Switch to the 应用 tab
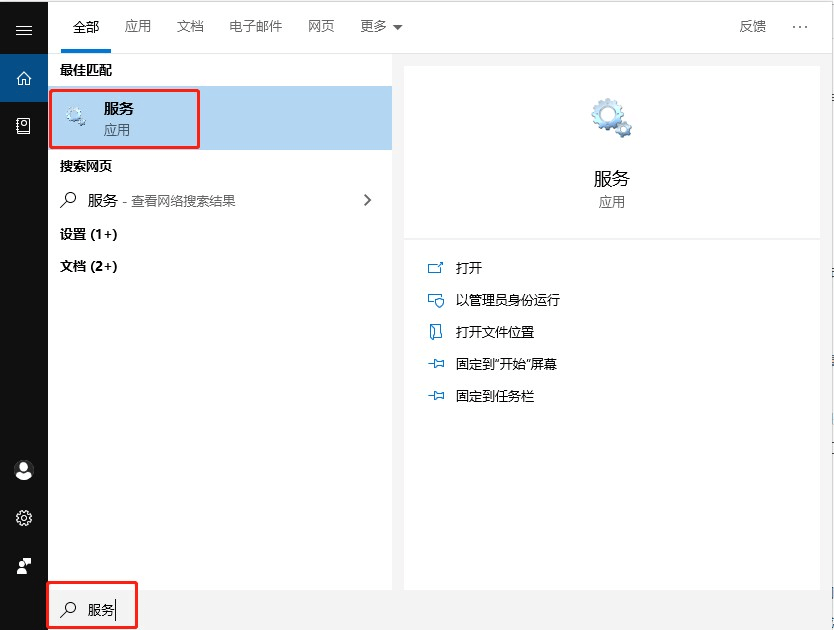 point(138,27)
